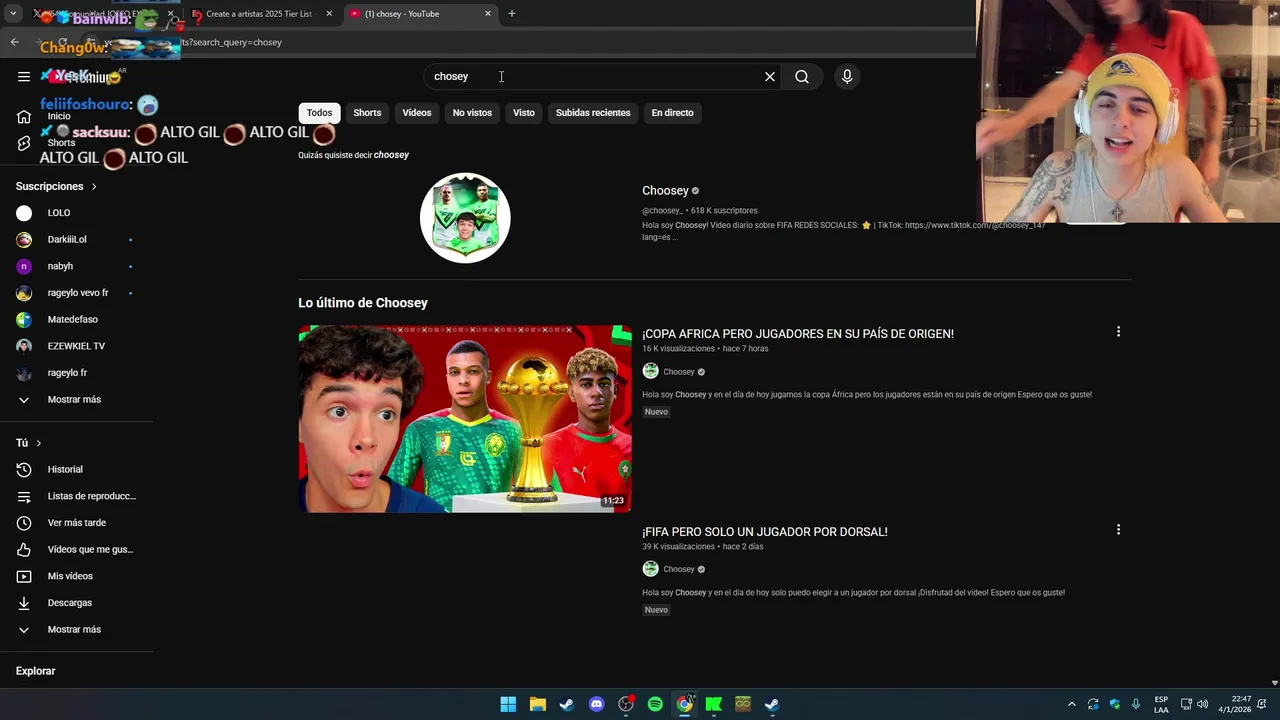This screenshot has width=1280, height=720.
Task: Open the YouTube hamburger guide menu
Action: click(x=24, y=76)
